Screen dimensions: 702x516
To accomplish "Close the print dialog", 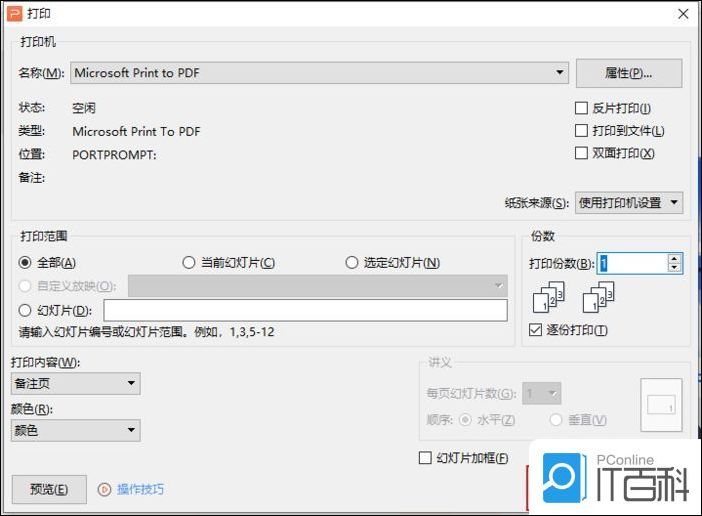I will pos(683,14).
